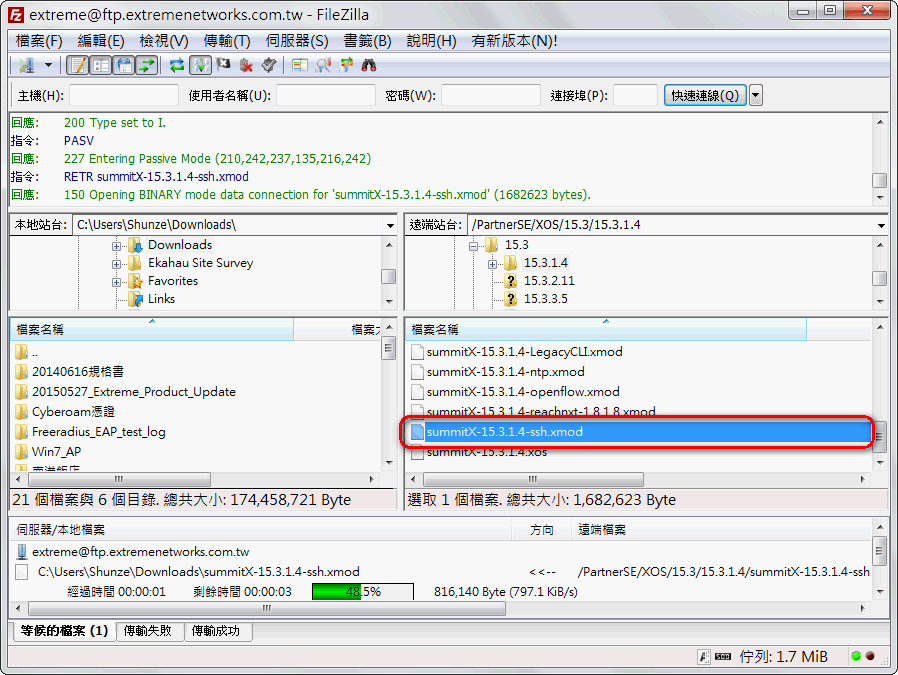
Task: Click the 快速連線(Q) button
Action: tap(705, 96)
